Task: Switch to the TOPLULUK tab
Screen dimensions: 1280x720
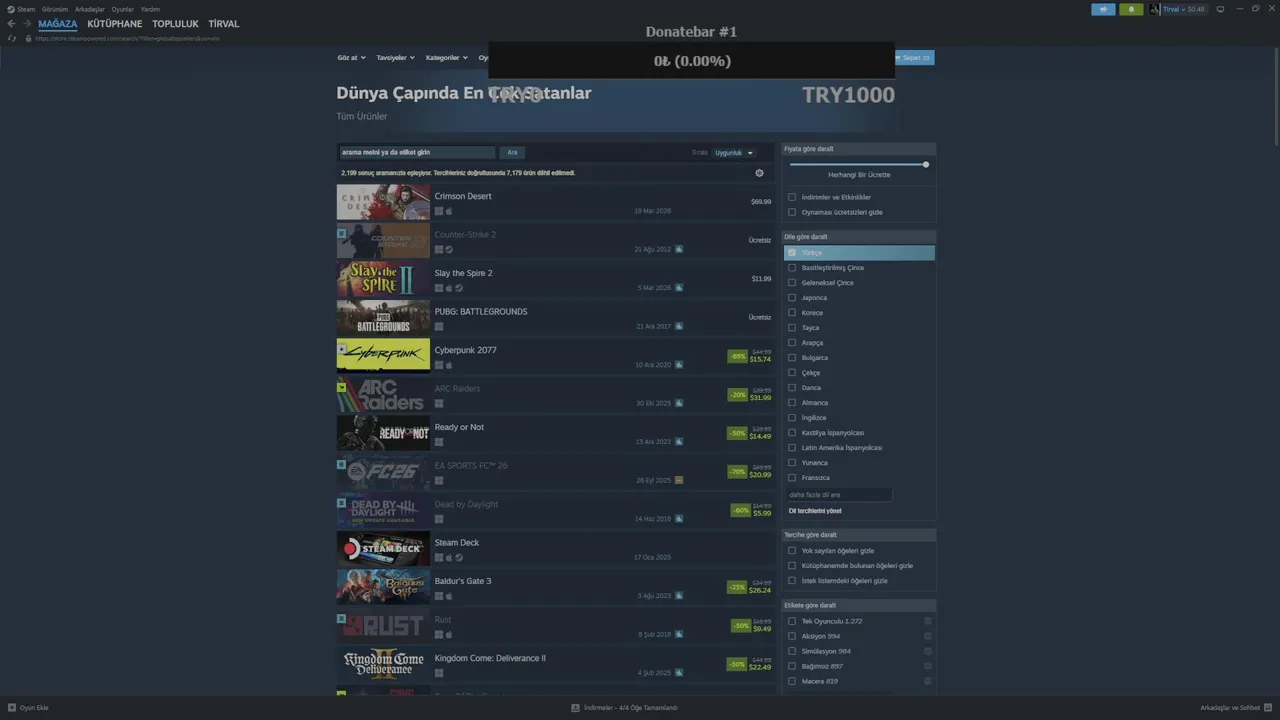Action: (175, 24)
